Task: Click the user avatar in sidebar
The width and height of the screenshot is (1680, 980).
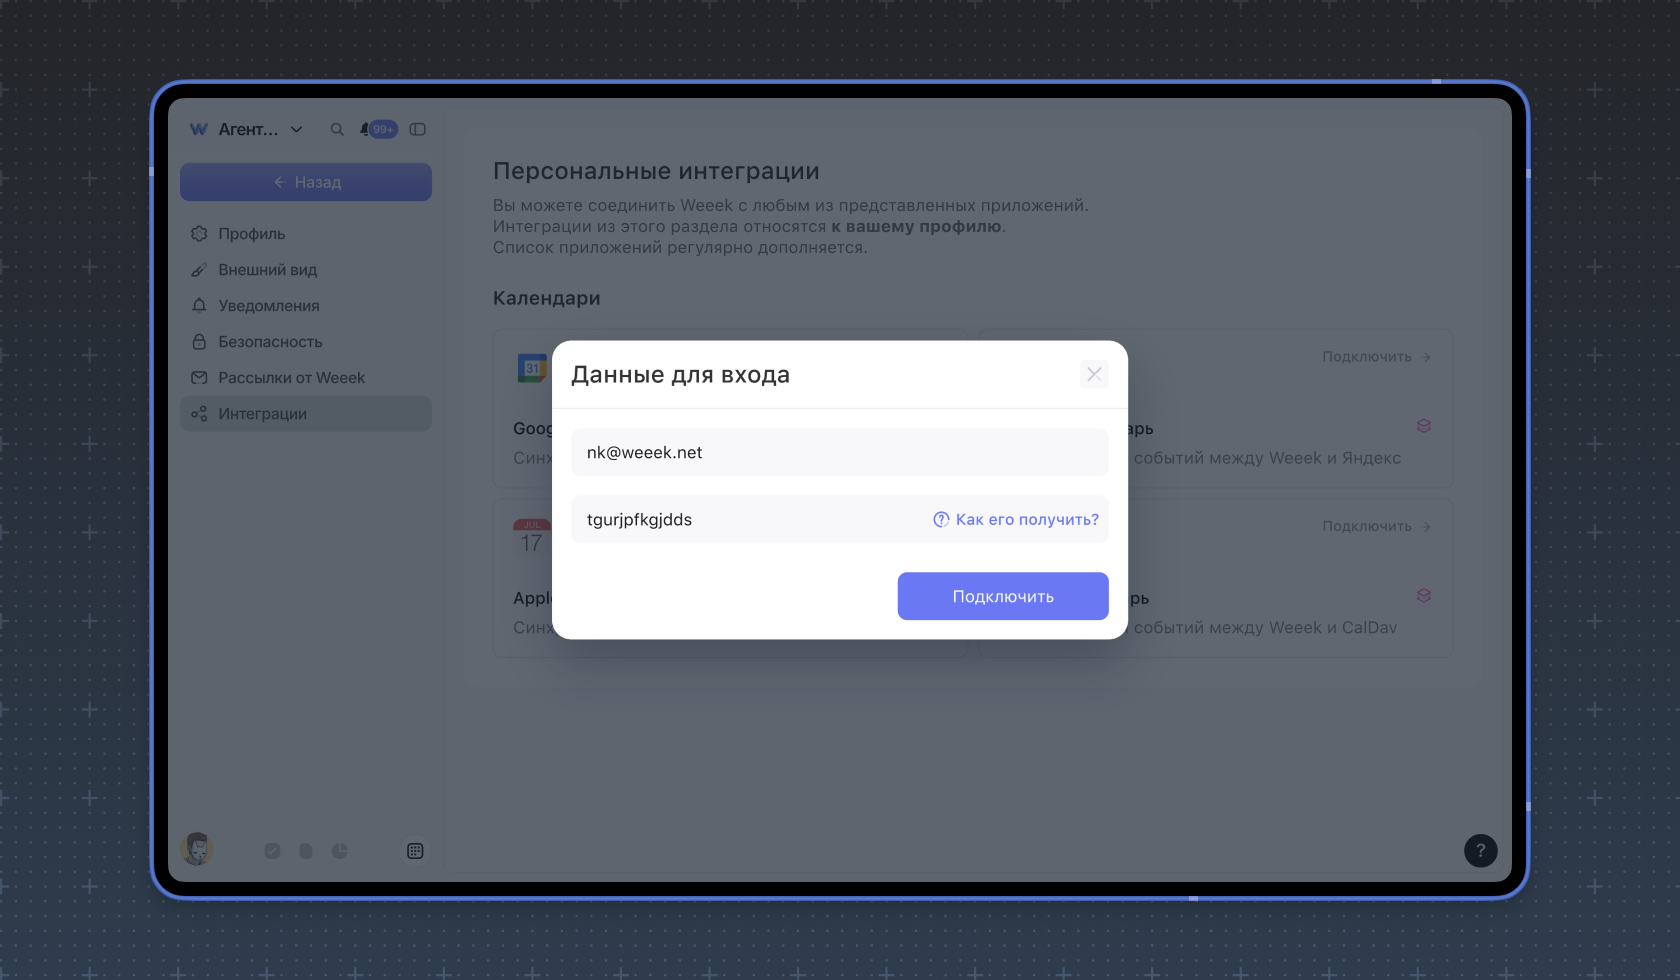Action: point(197,849)
